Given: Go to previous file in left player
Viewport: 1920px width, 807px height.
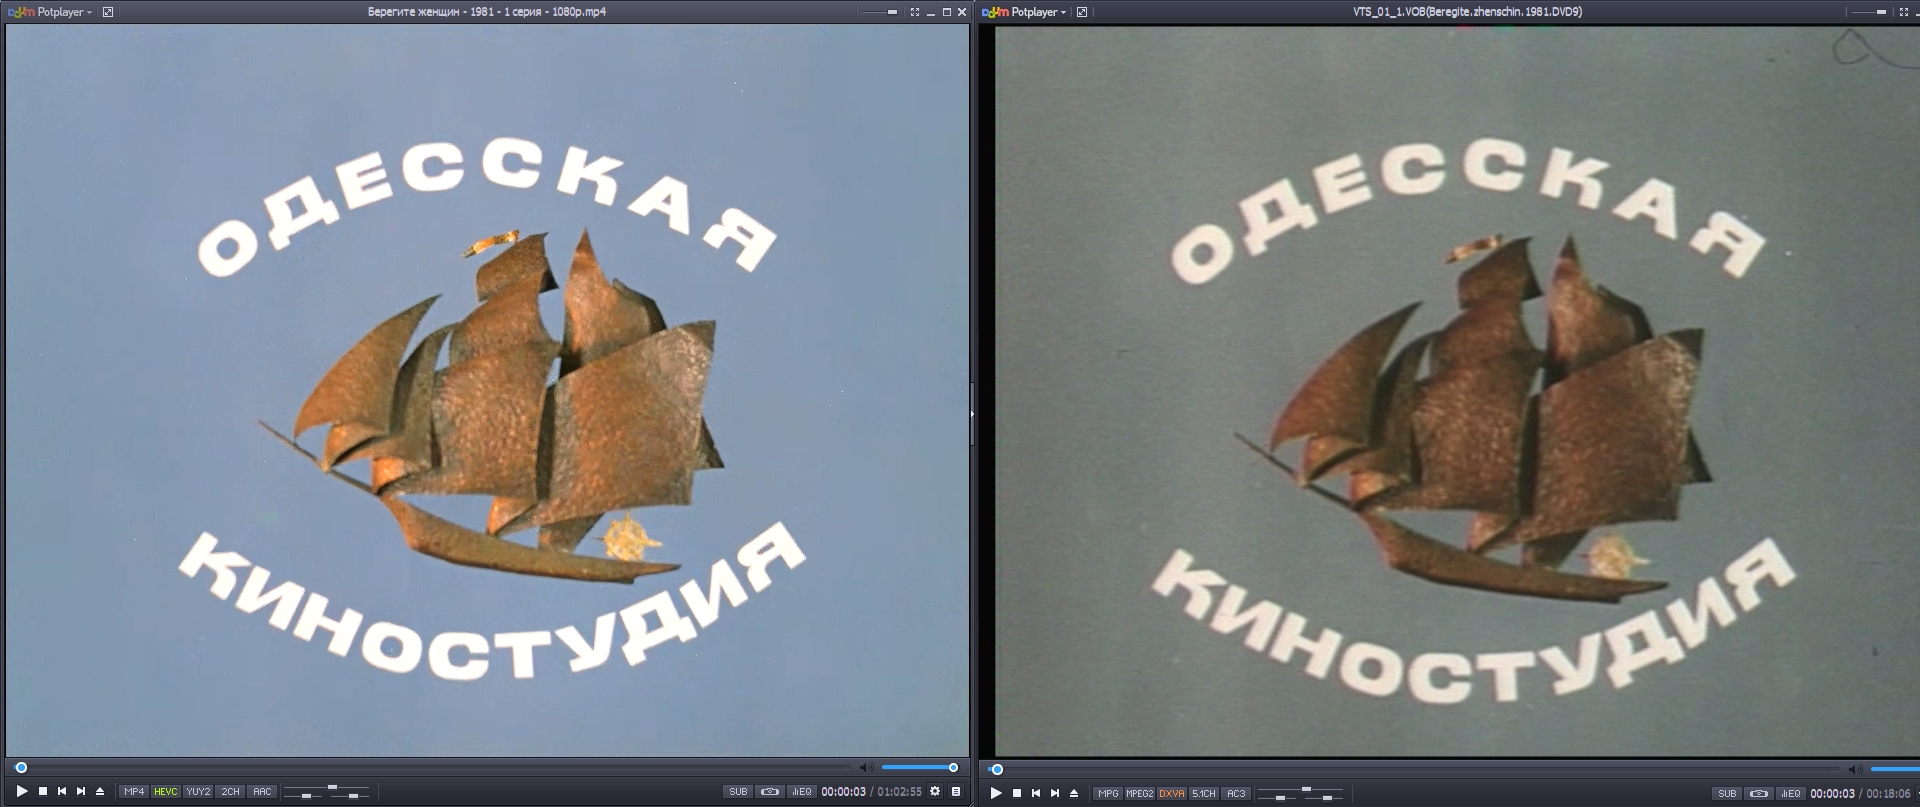Looking at the screenshot, I should 62,791.
